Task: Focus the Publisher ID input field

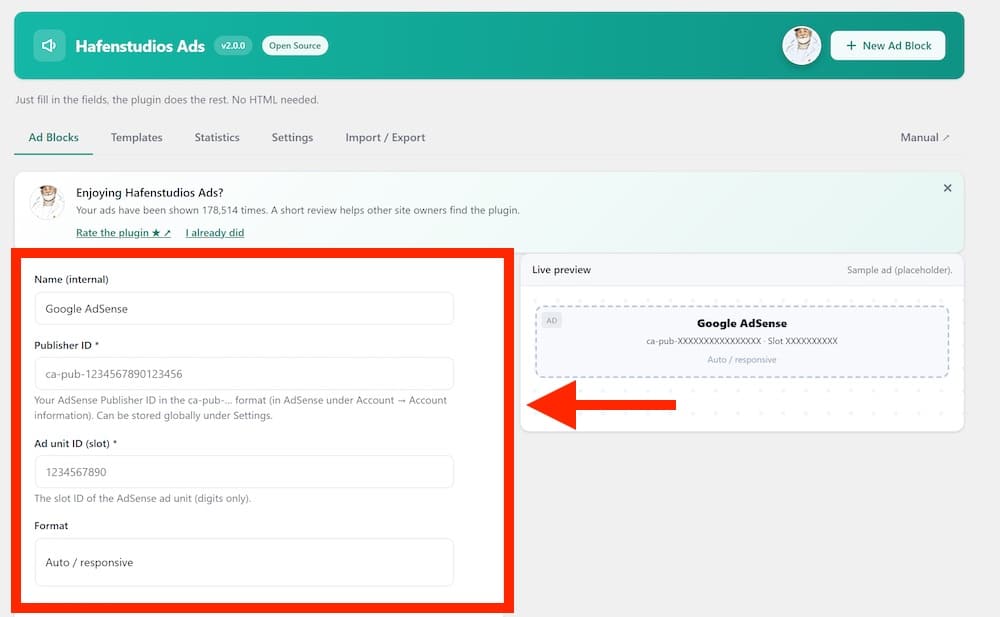Action: click(244, 374)
